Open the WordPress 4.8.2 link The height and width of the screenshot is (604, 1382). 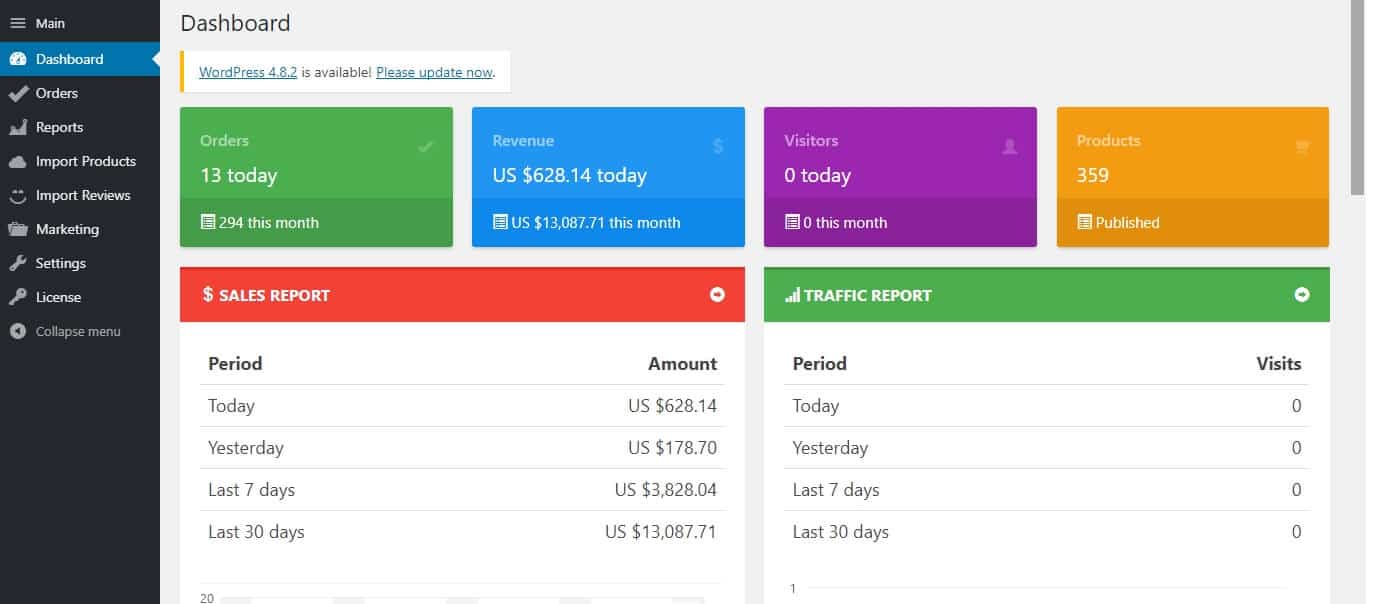tap(248, 72)
